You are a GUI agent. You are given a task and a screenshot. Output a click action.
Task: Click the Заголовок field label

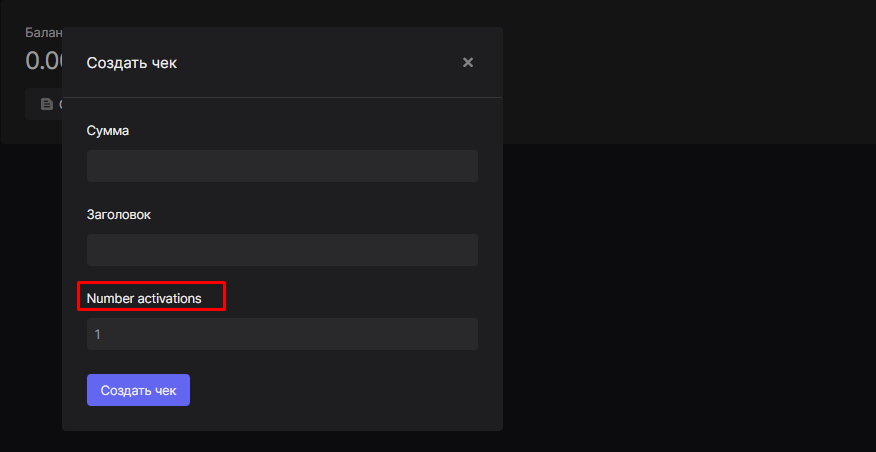pos(119,214)
